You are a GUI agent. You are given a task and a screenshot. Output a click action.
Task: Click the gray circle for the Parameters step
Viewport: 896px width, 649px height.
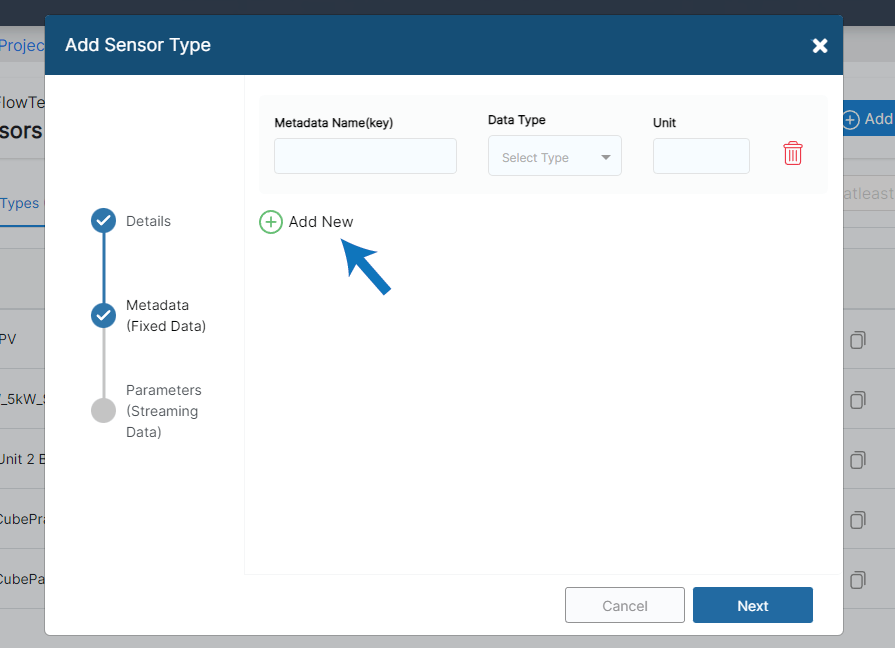coord(103,409)
